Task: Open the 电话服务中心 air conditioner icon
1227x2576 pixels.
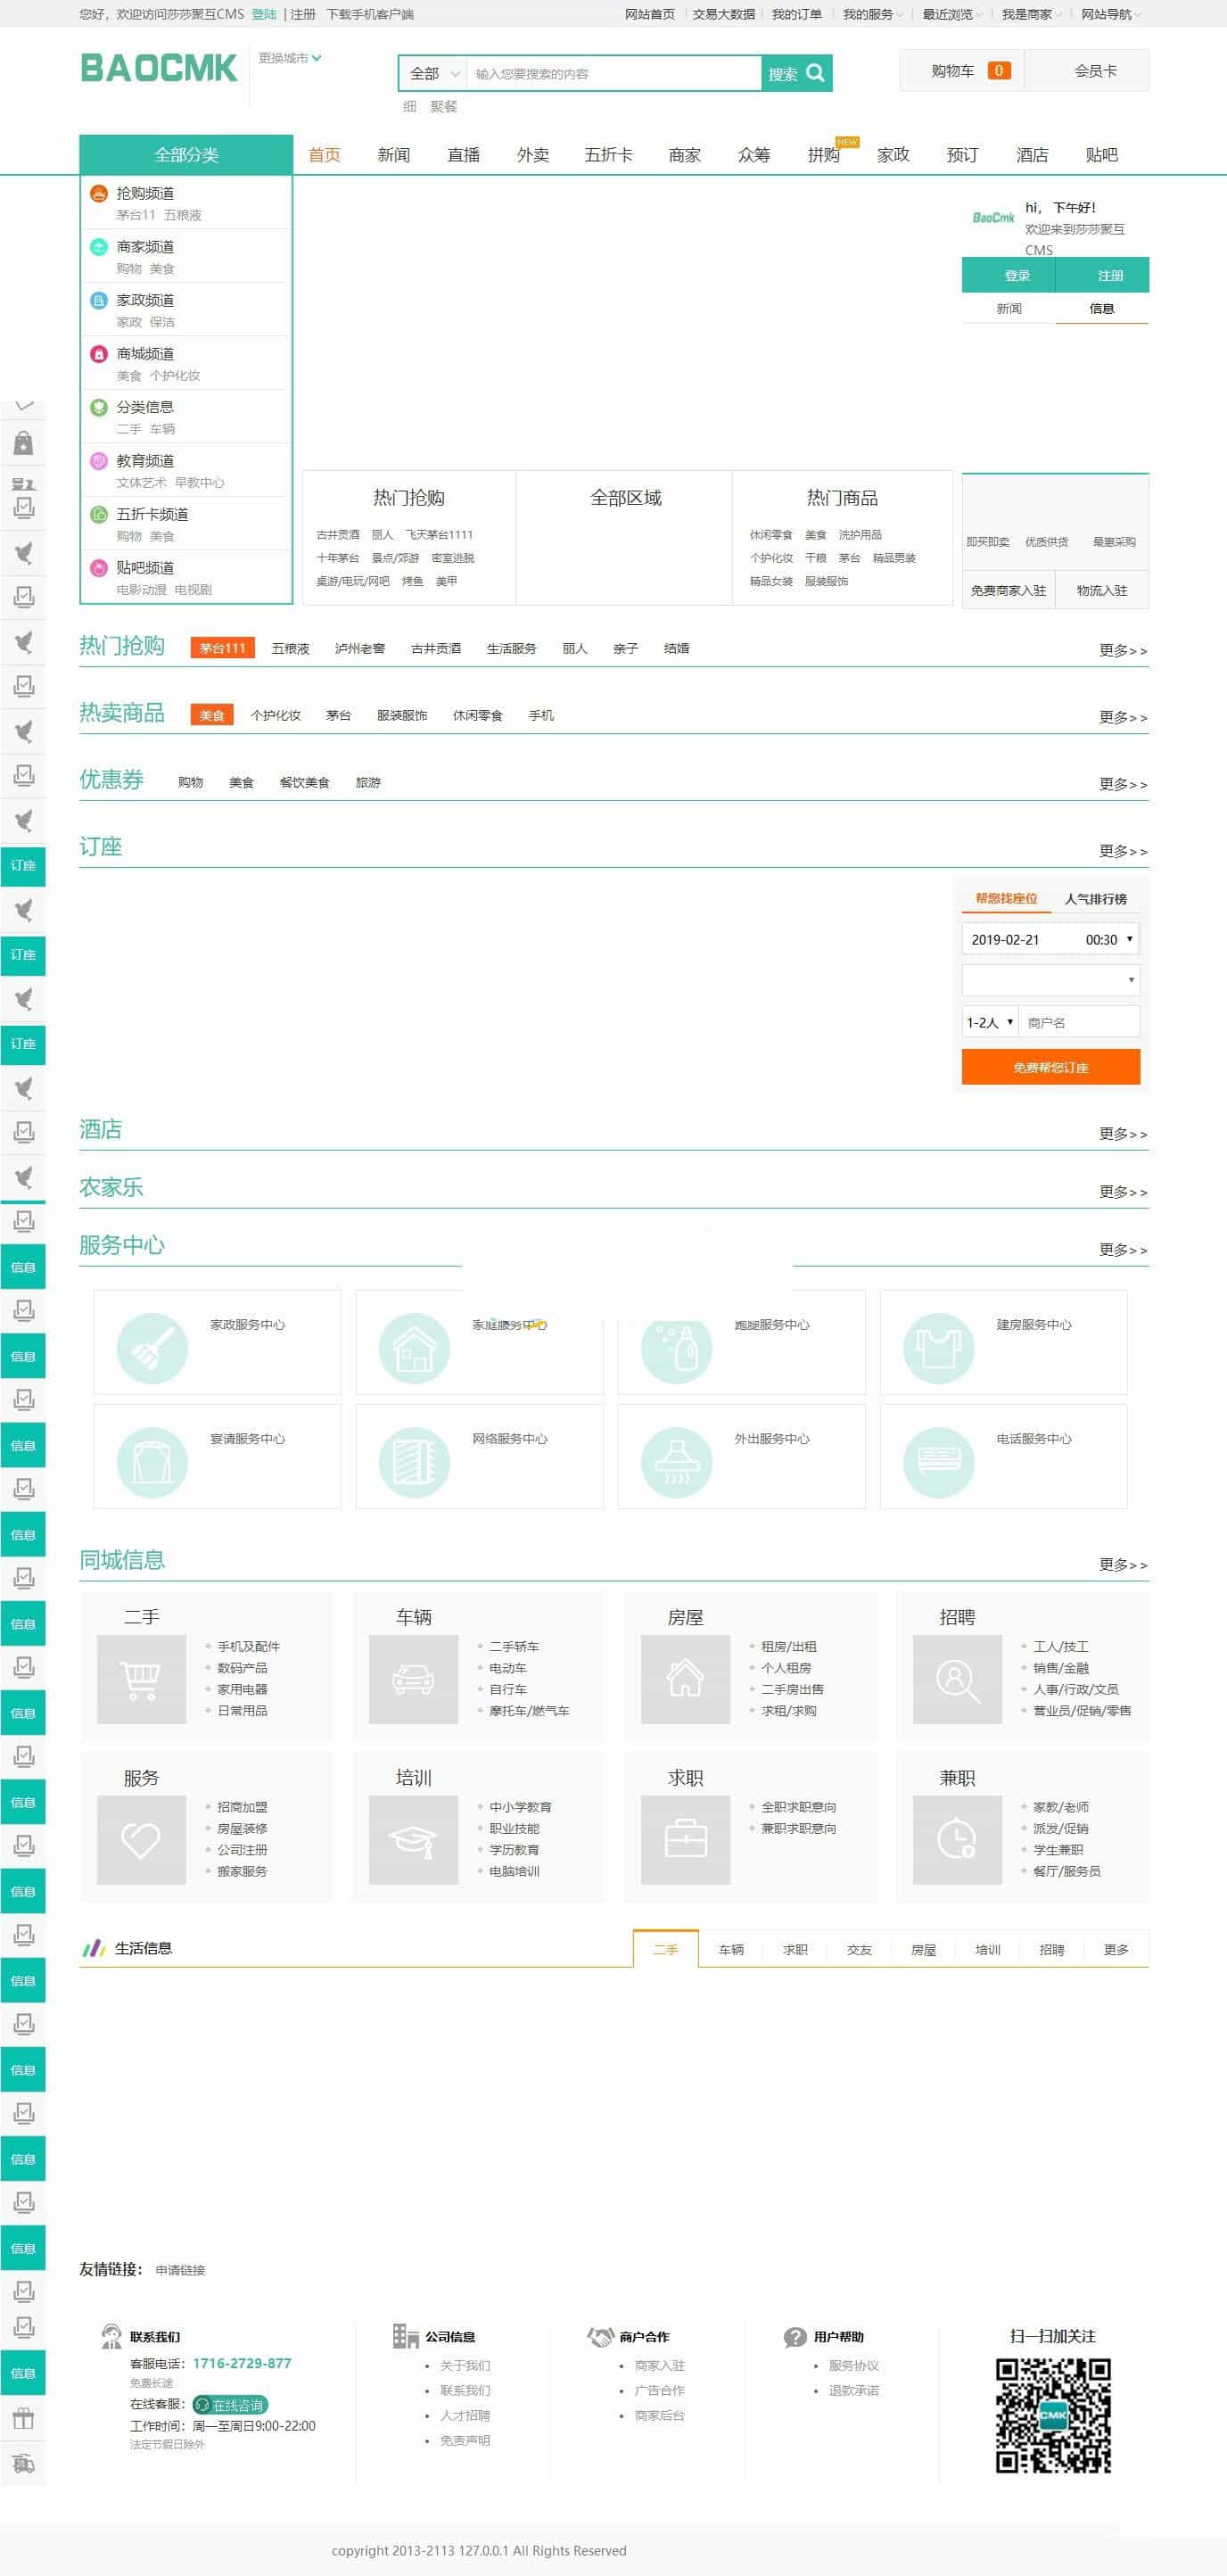Action: coord(938,1462)
